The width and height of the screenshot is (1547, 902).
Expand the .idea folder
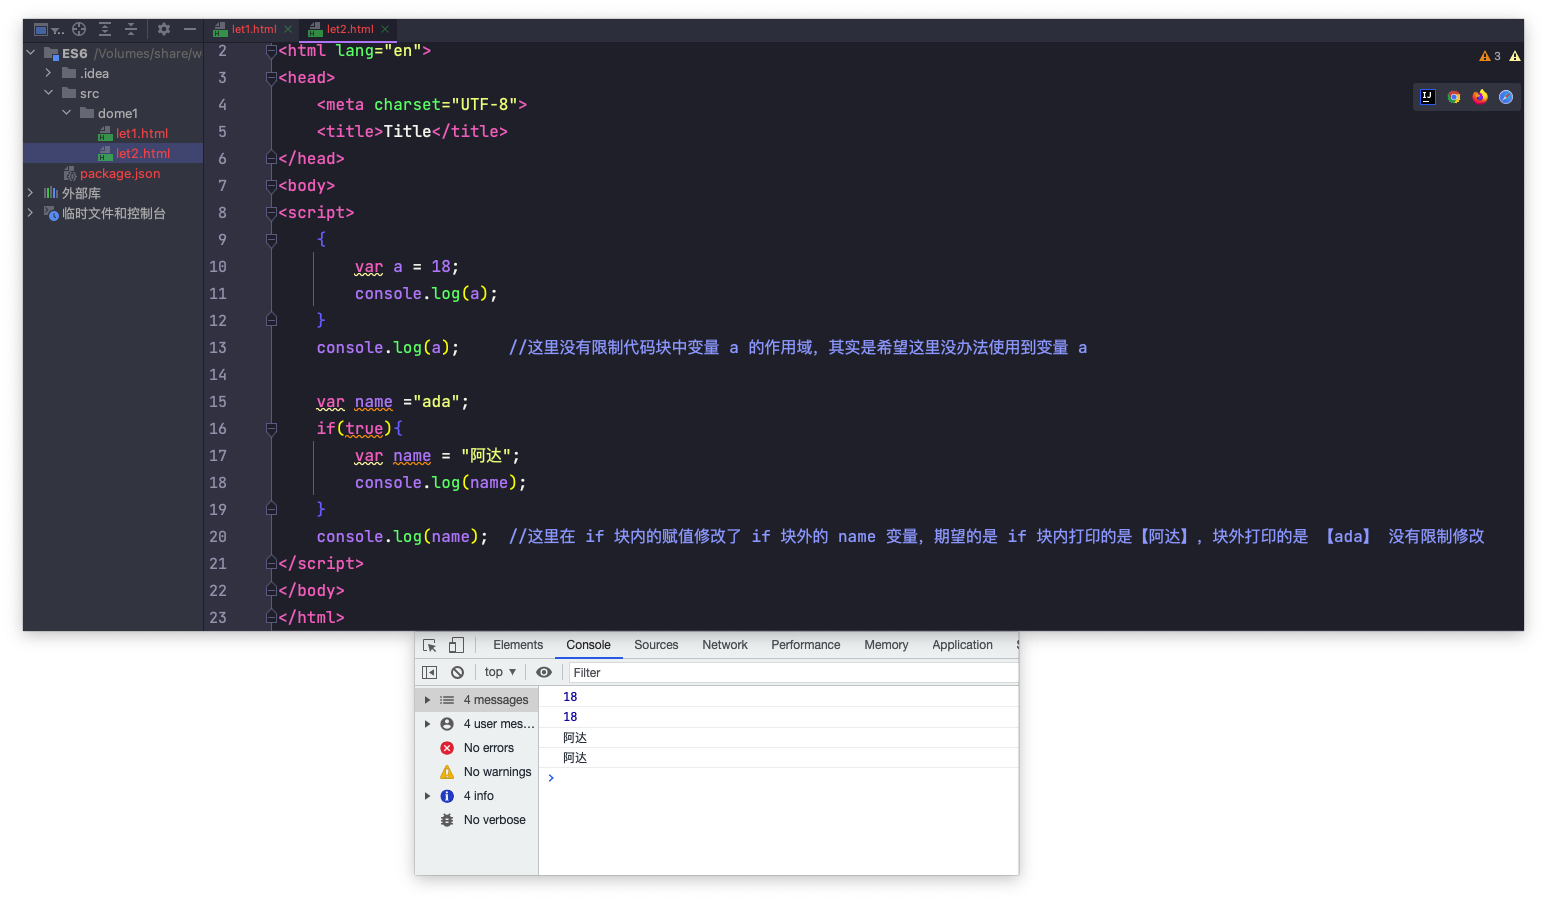48,73
